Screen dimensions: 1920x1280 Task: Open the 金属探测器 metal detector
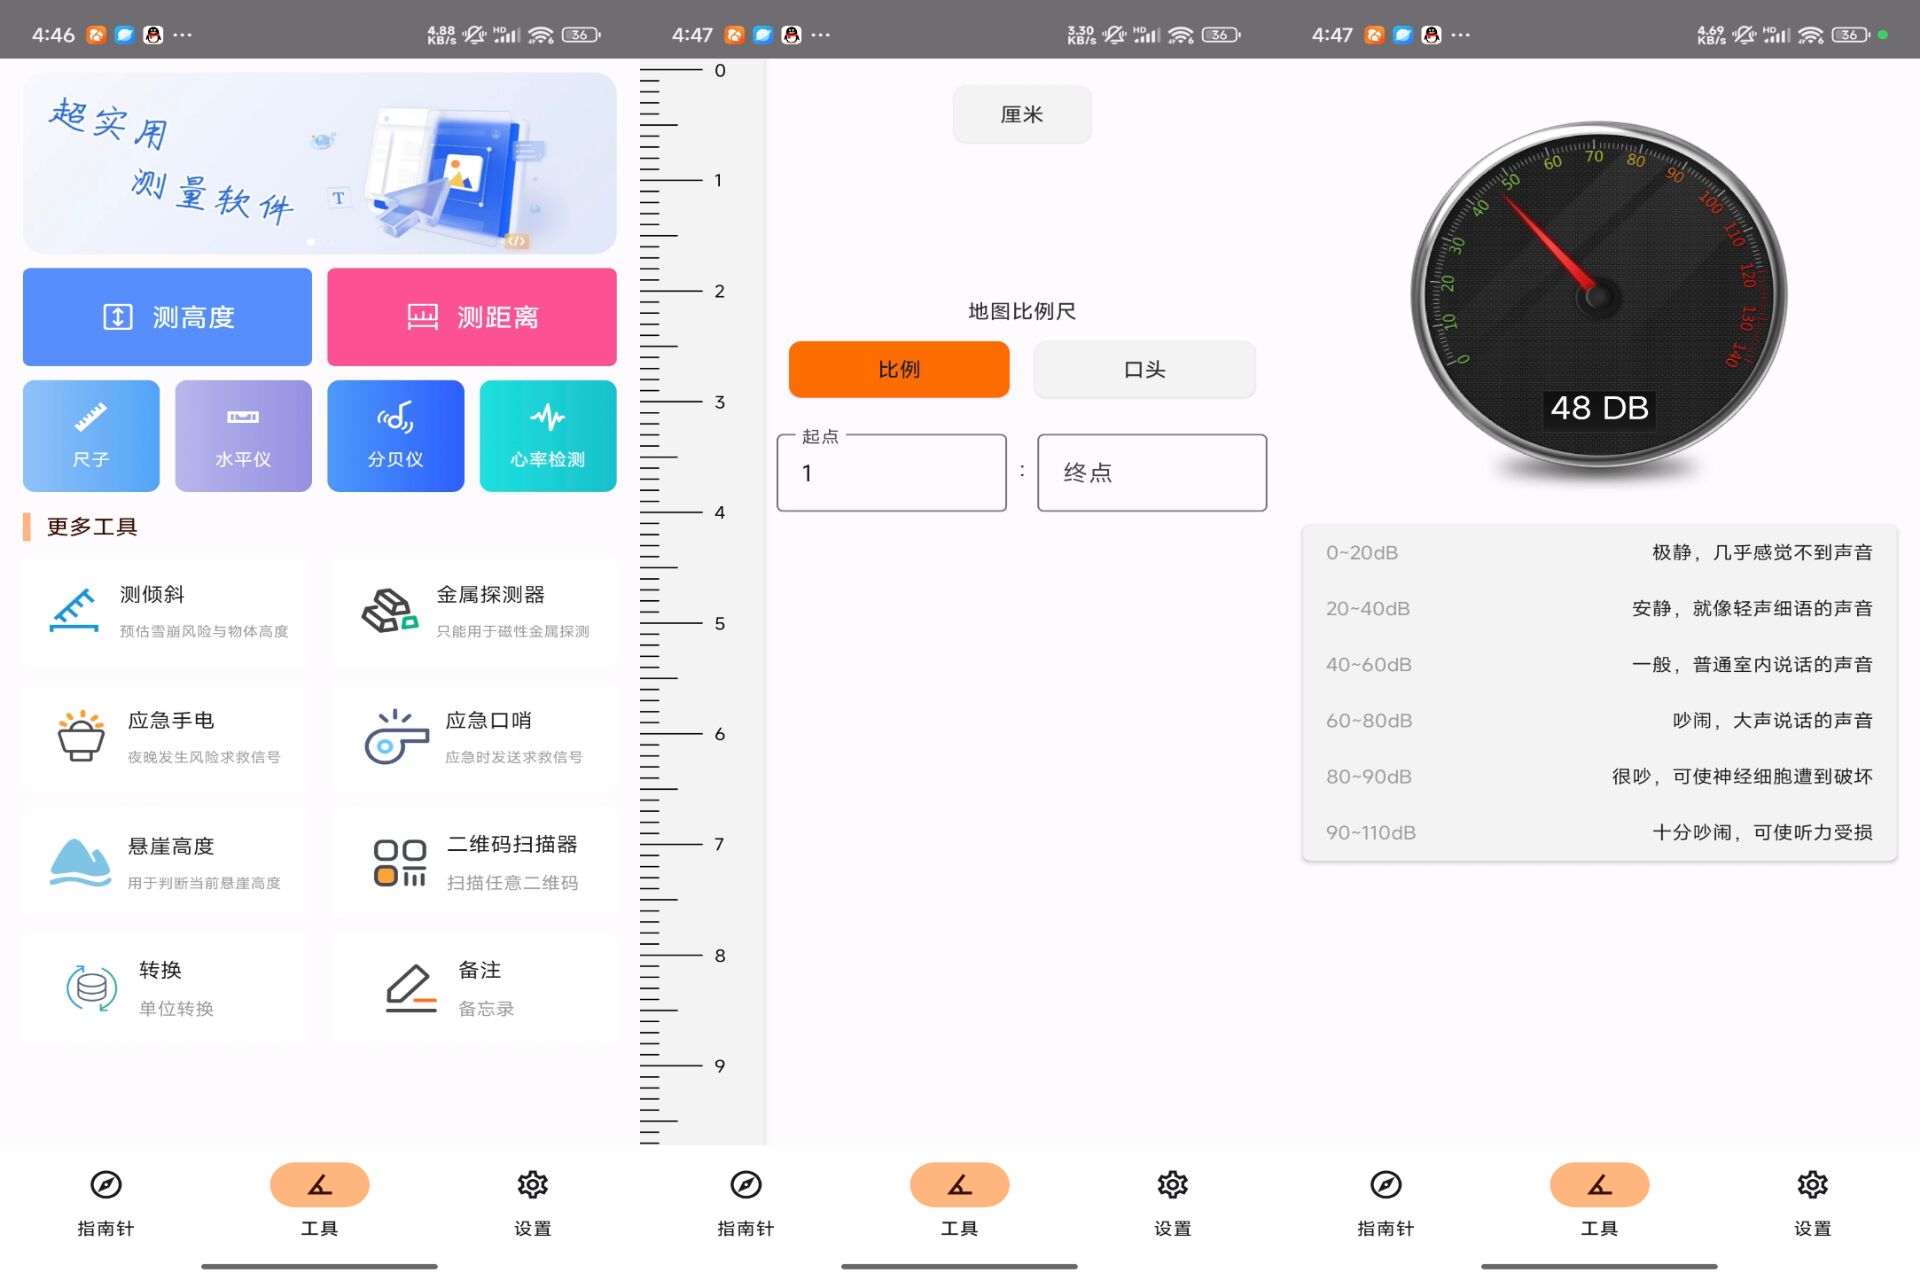(x=474, y=611)
